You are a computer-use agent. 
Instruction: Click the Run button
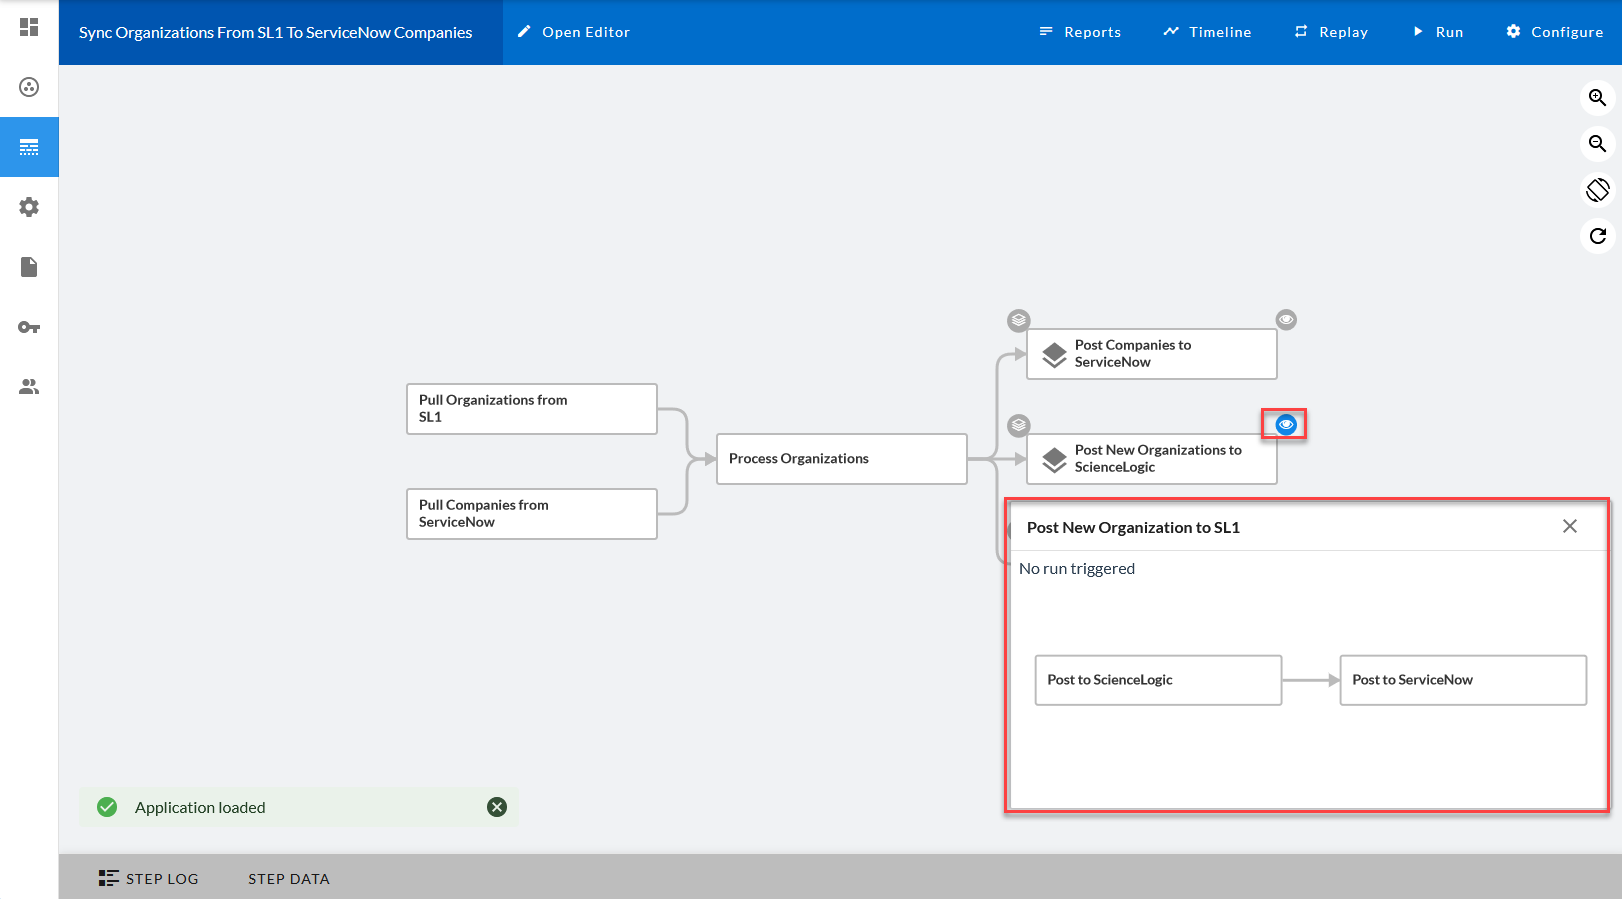[1437, 32]
